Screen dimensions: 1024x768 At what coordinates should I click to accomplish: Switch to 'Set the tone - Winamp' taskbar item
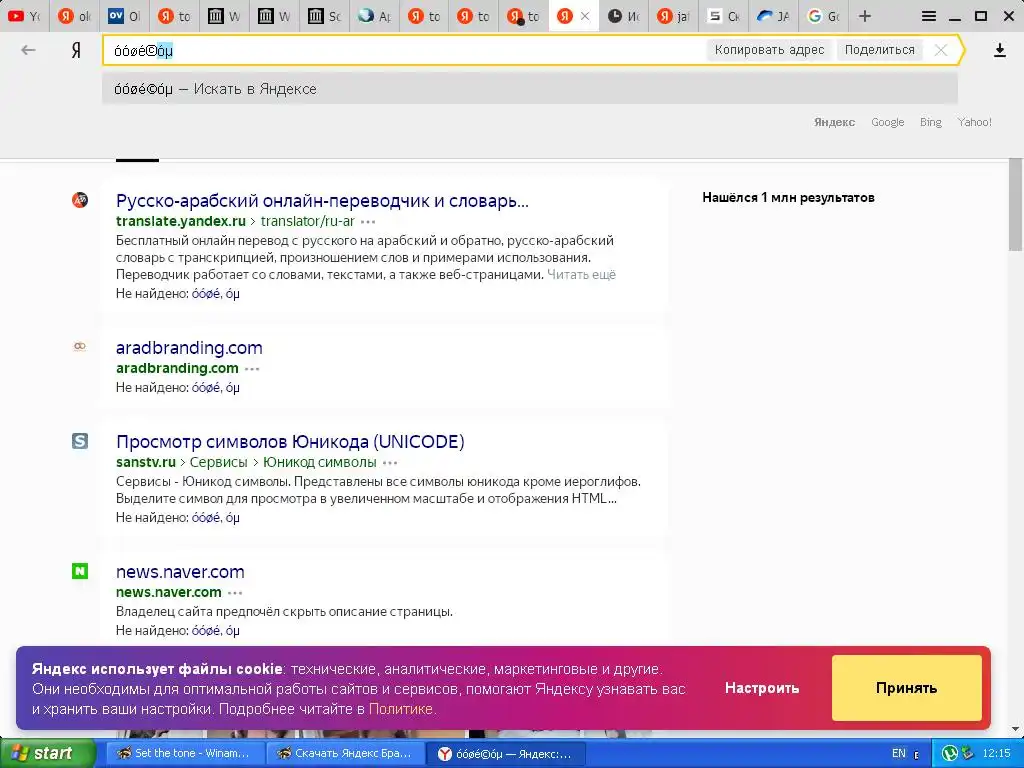[185, 753]
